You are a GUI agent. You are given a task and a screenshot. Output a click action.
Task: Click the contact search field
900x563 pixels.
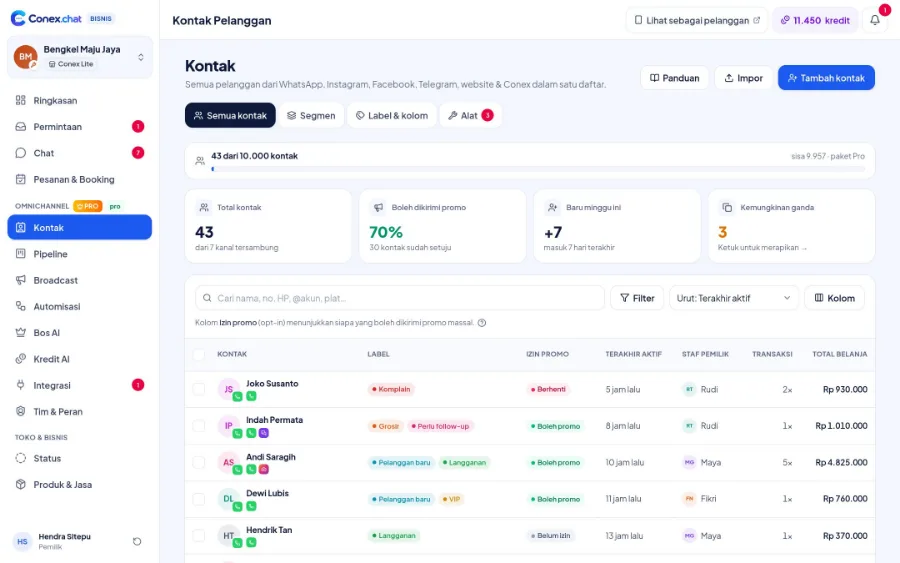coord(400,298)
